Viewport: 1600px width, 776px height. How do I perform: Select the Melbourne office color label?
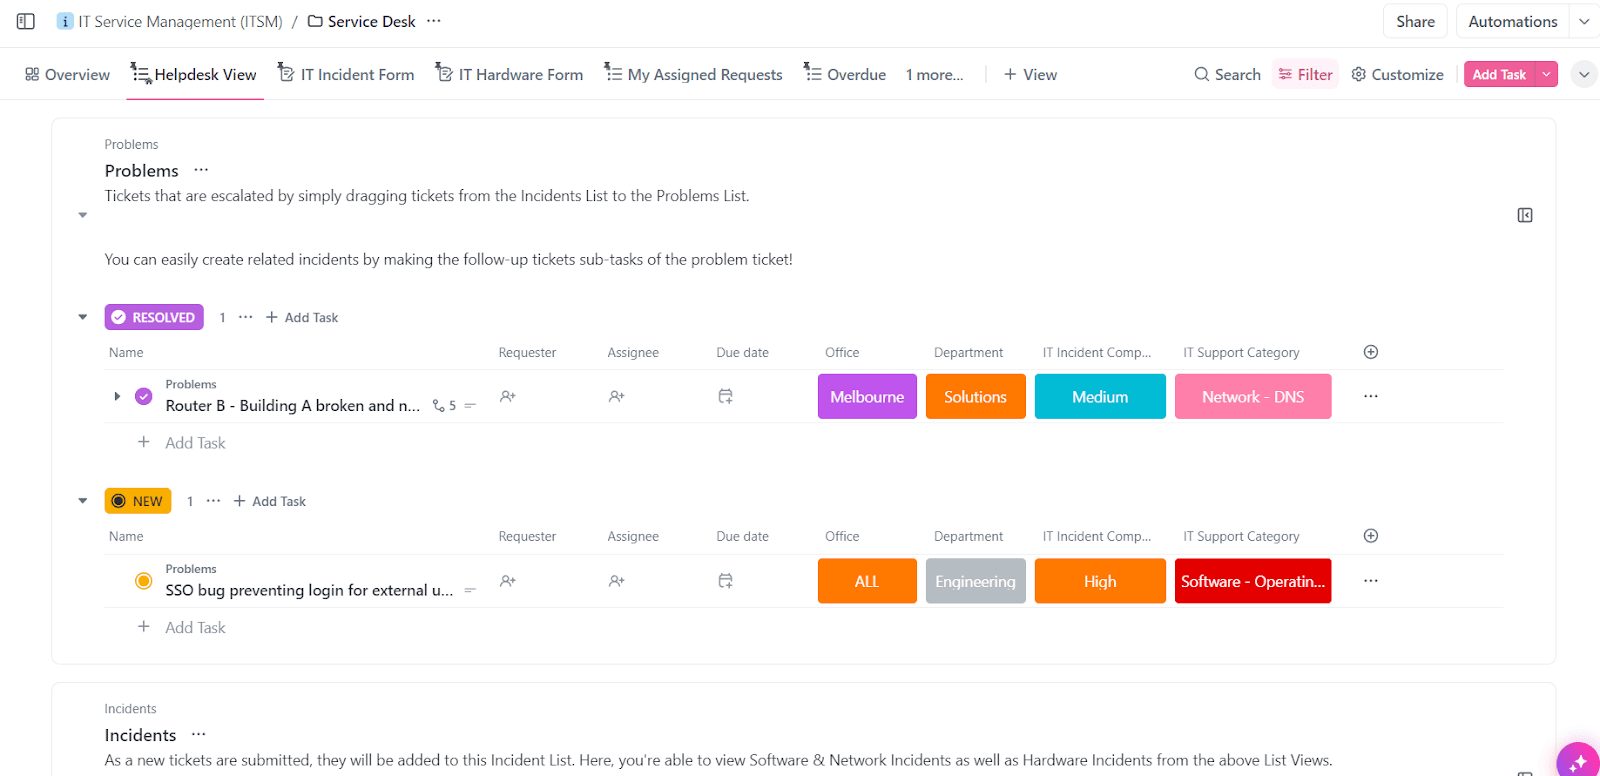point(867,397)
